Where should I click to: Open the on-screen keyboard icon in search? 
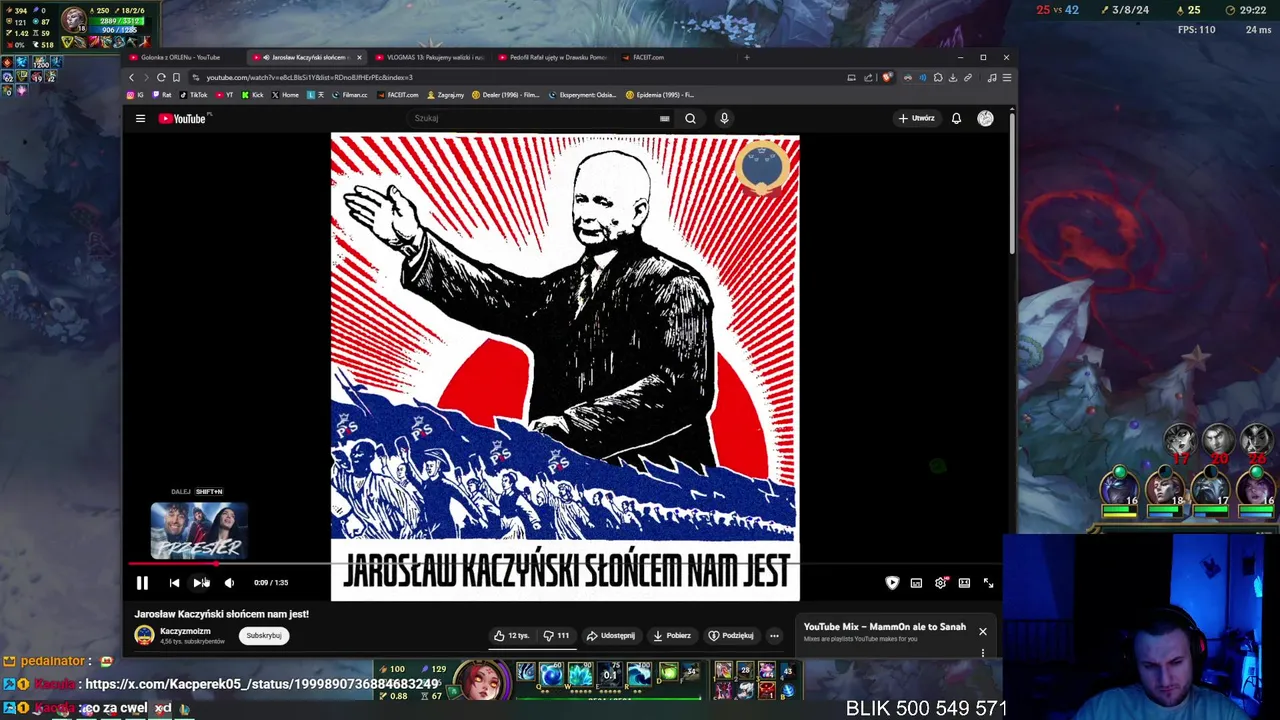pyautogui.click(x=664, y=118)
